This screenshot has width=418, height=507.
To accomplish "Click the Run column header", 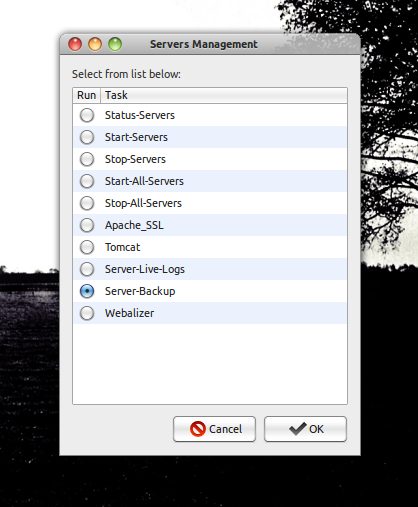I will click(x=87, y=95).
